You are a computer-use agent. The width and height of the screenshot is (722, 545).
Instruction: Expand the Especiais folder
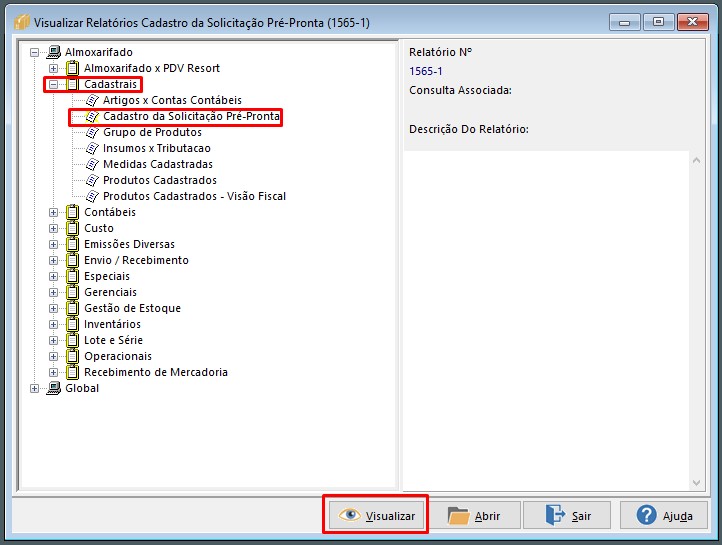click(x=53, y=277)
